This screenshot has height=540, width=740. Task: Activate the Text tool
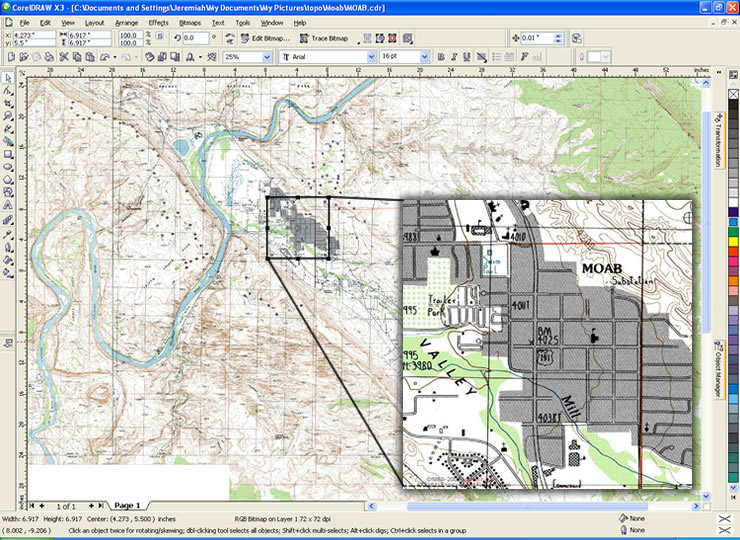pyautogui.click(x=8, y=206)
